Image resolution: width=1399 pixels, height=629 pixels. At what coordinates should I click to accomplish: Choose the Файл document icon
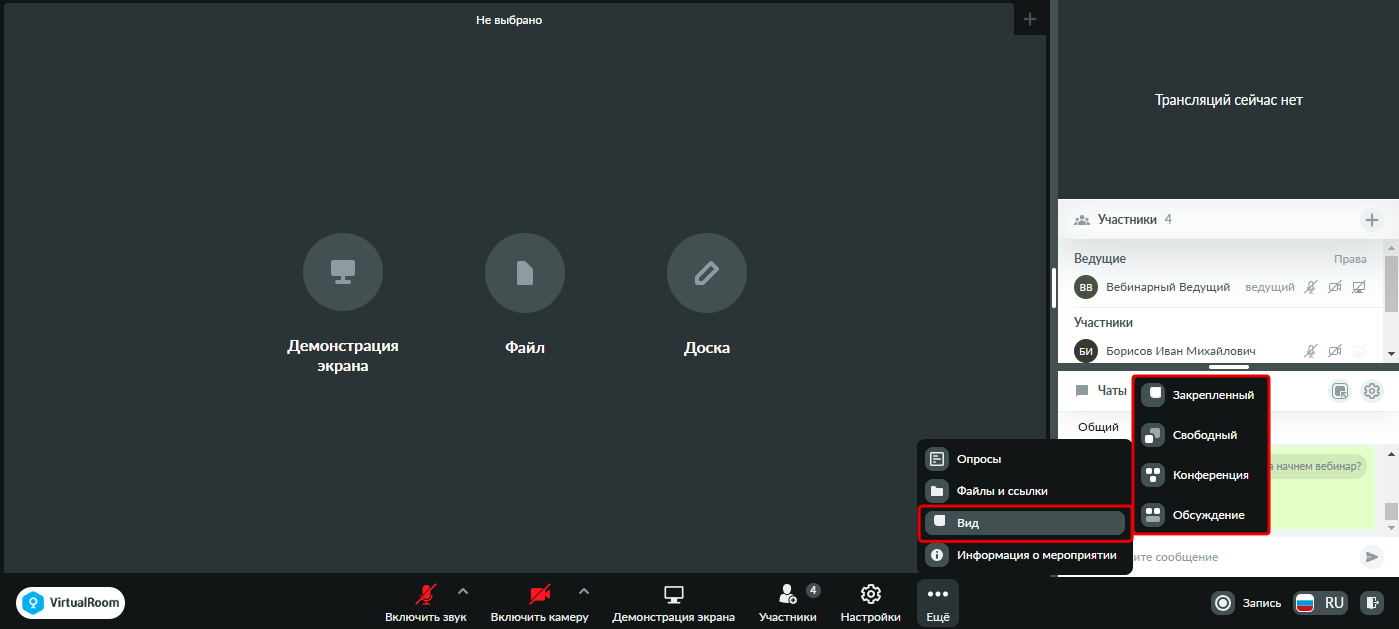(525, 273)
